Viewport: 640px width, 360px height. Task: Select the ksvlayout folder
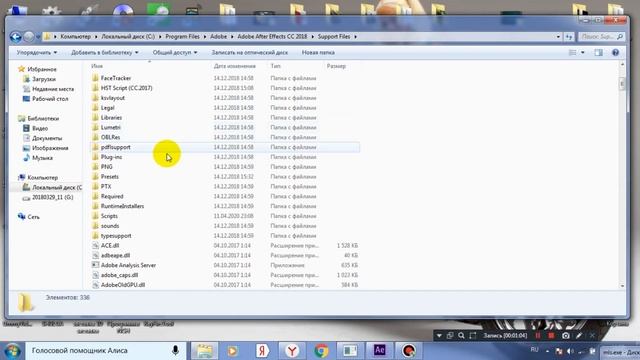113,98
